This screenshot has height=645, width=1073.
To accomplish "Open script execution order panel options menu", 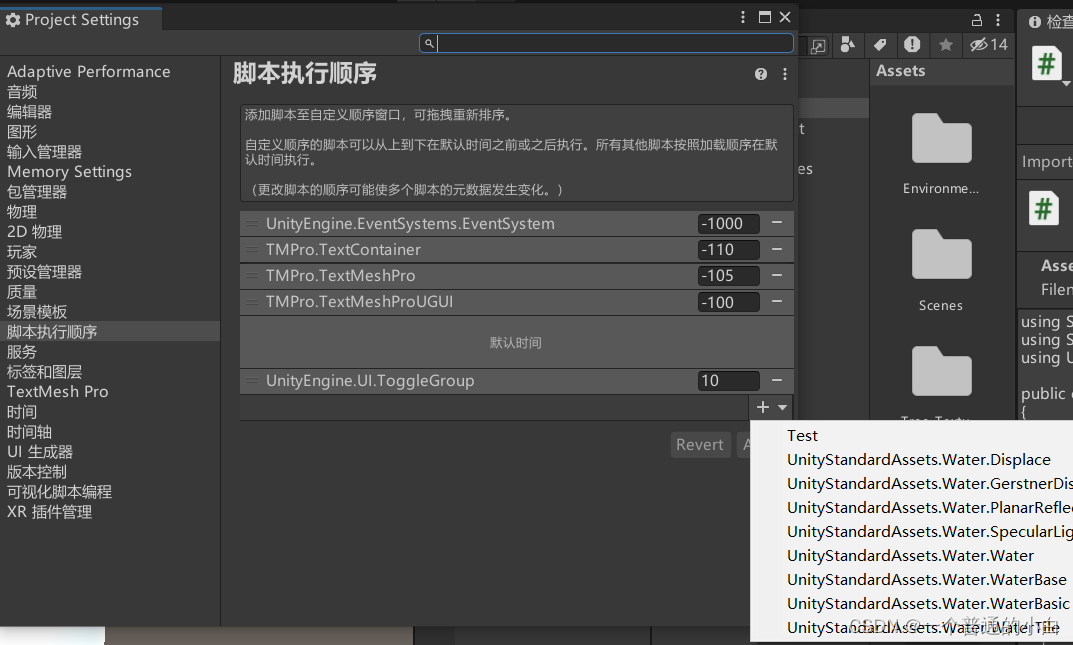I will tap(785, 74).
